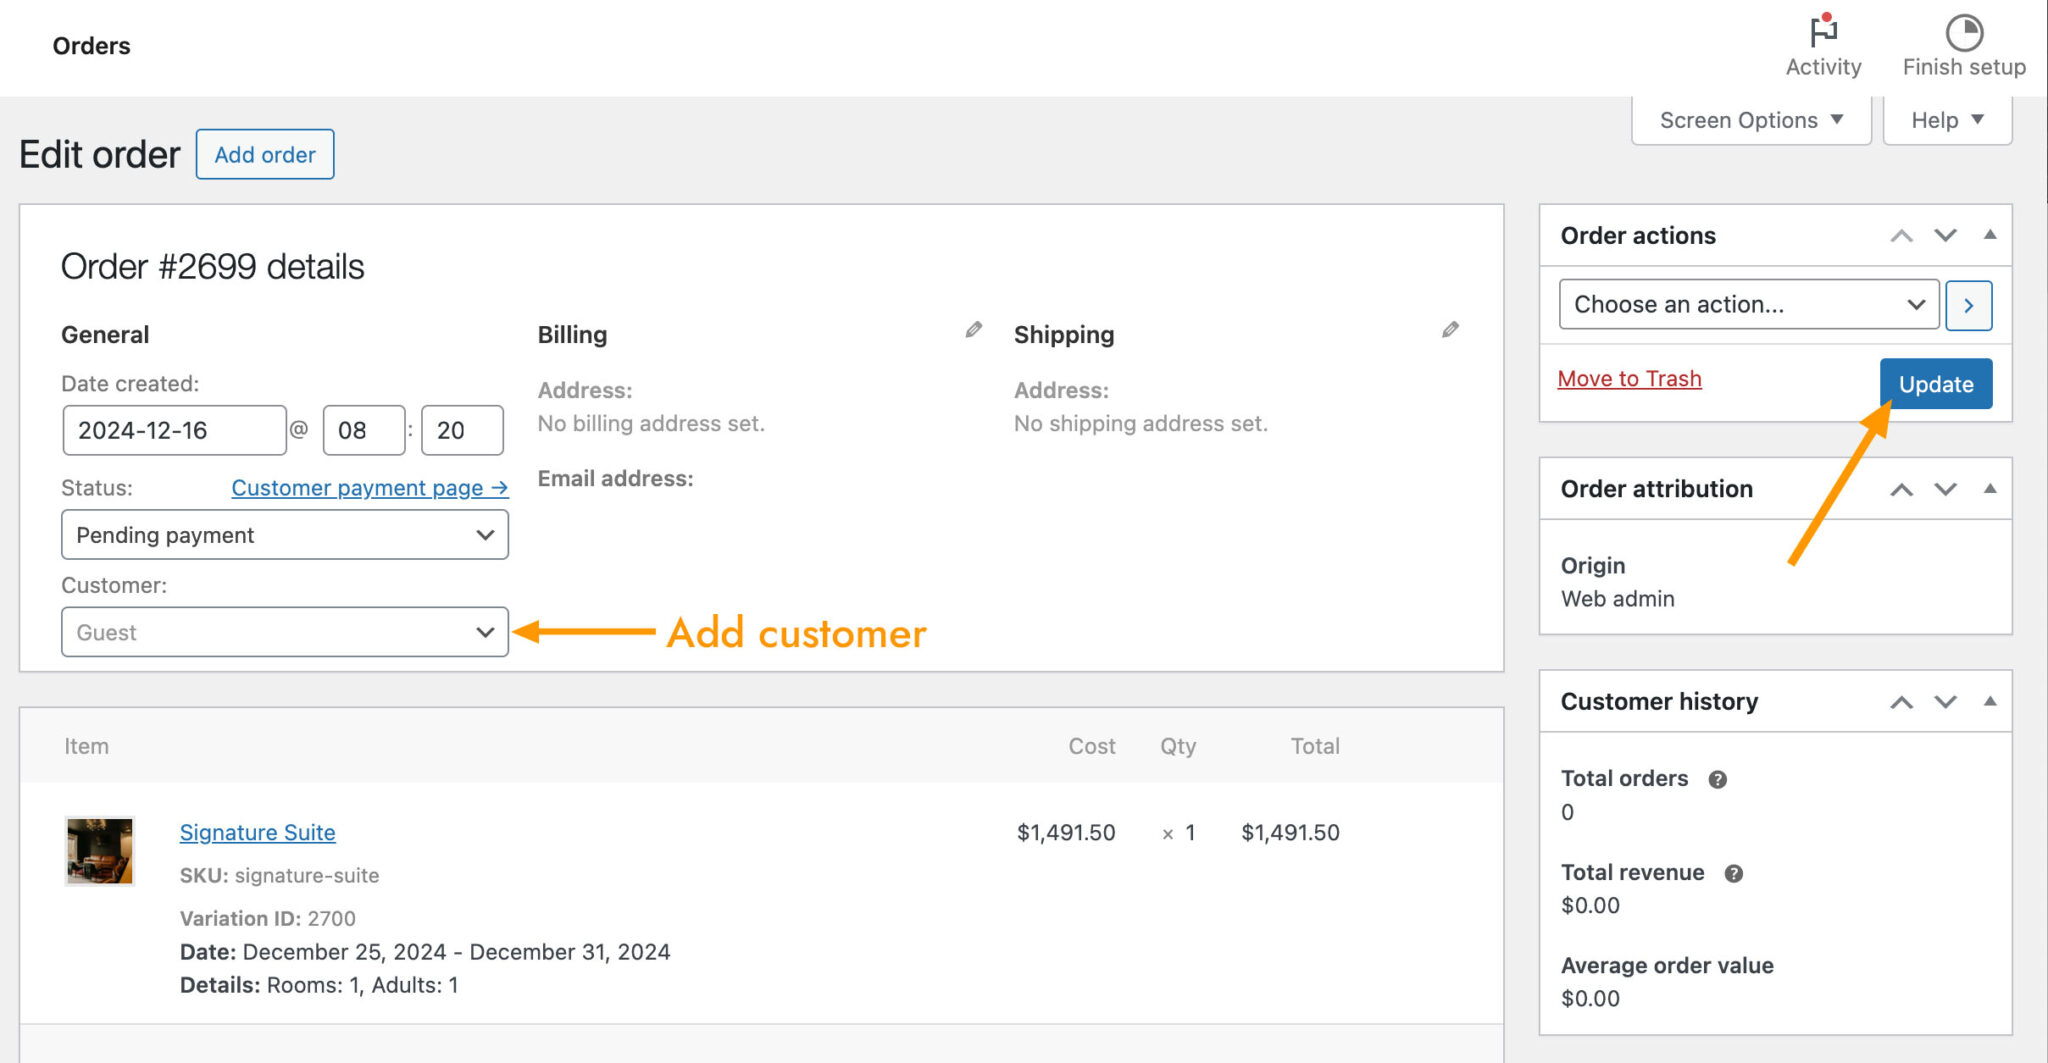2048x1063 pixels.
Task: Move Order attribution panel up
Action: [x=1901, y=489]
